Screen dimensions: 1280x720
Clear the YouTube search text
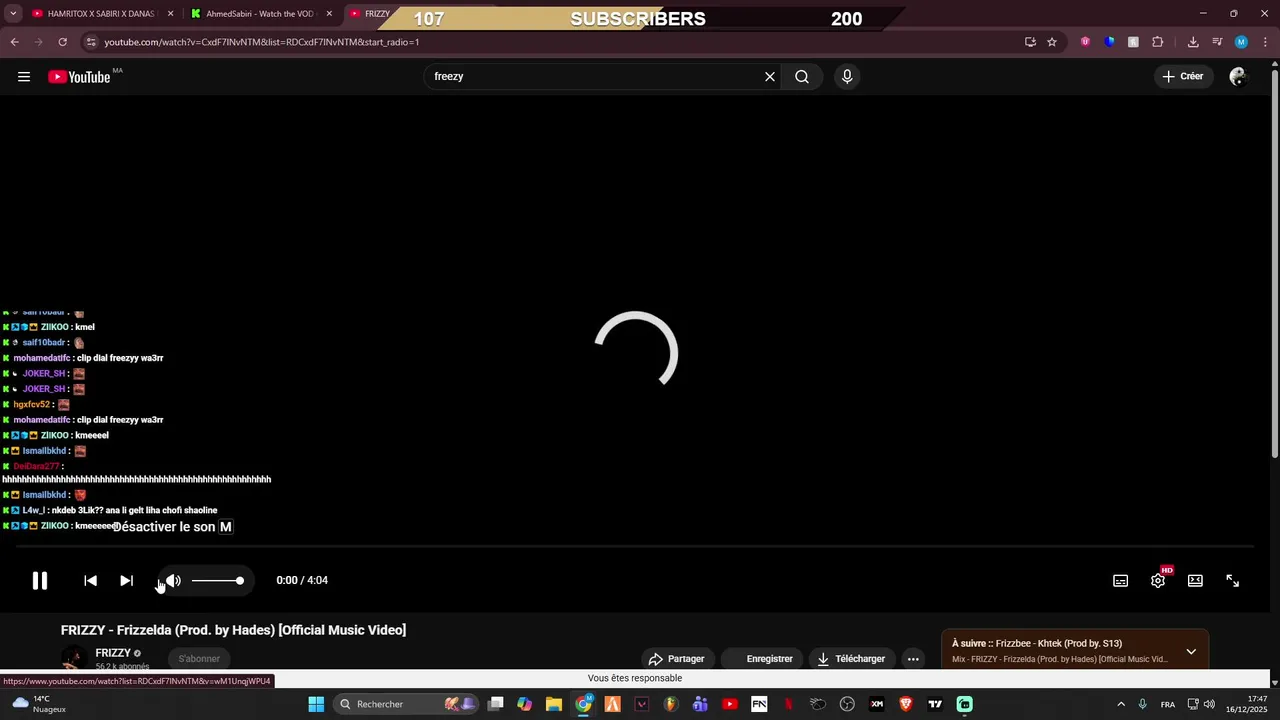click(770, 76)
